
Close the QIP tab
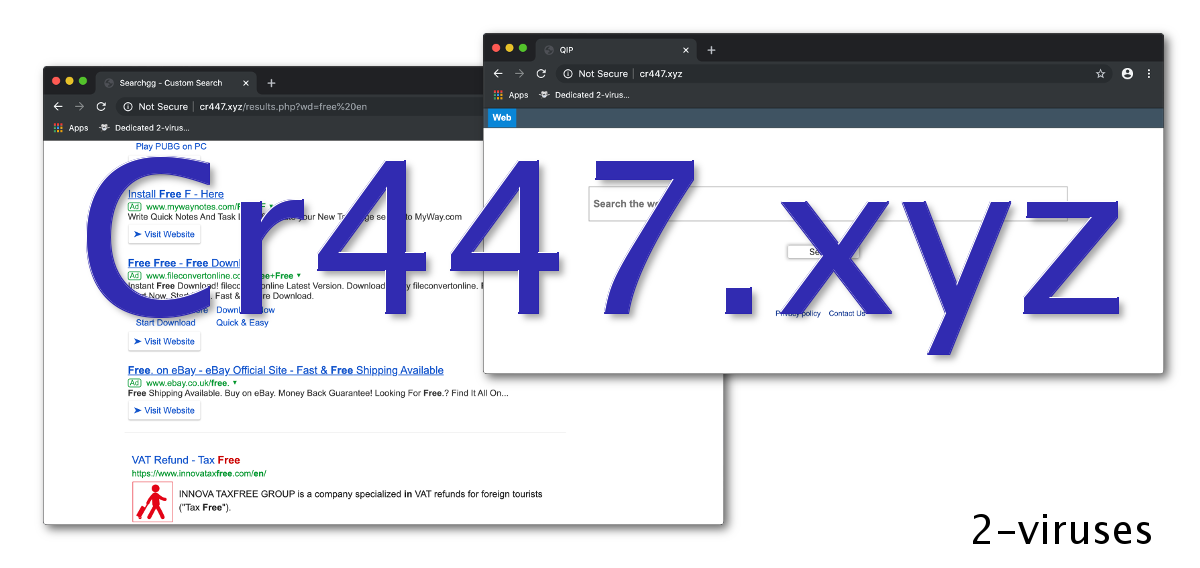pos(686,50)
